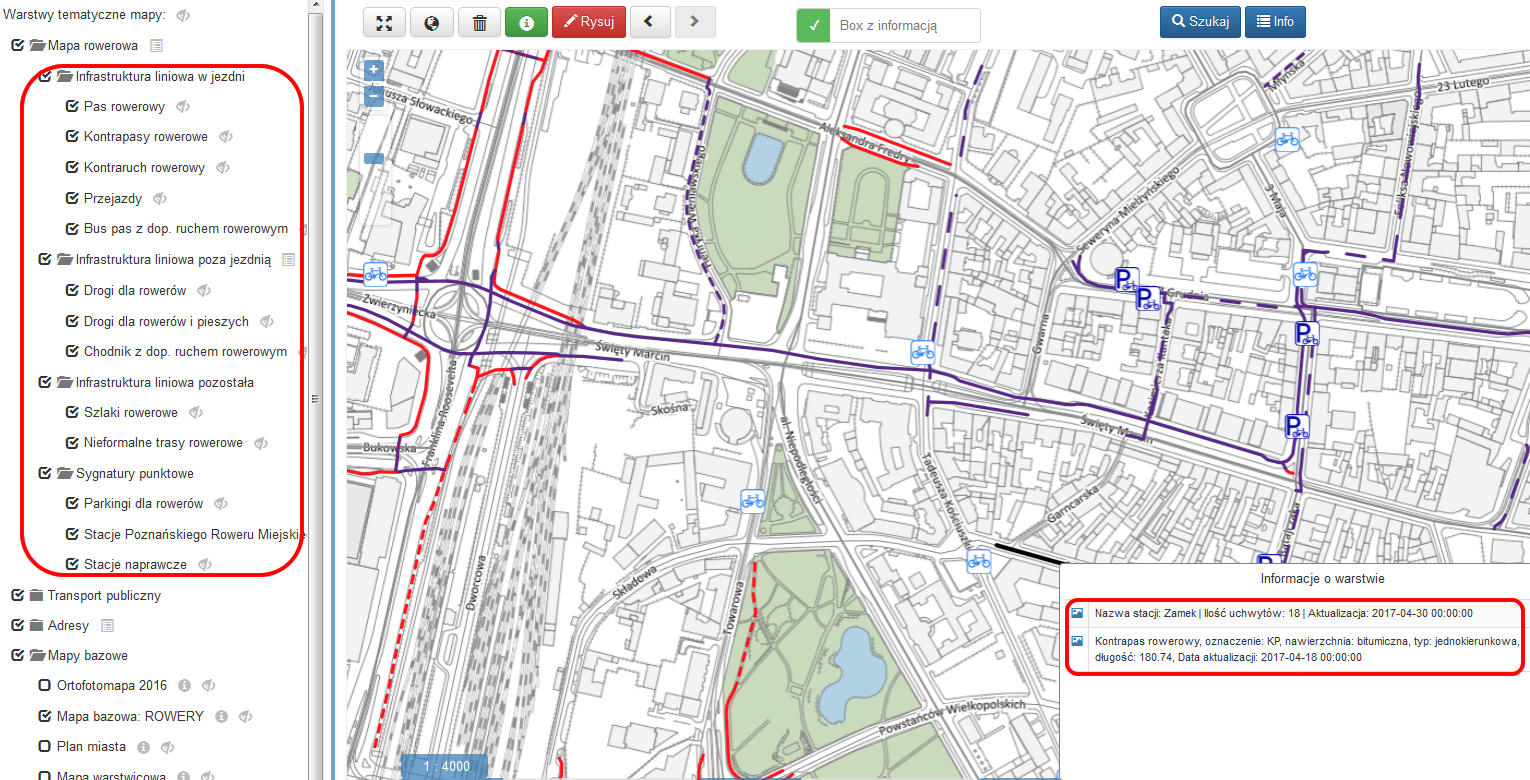Zoom in with the map plus button
The width and height of the screenshot is (1530, 780).
pyautogui.click(x=374, y=70)
